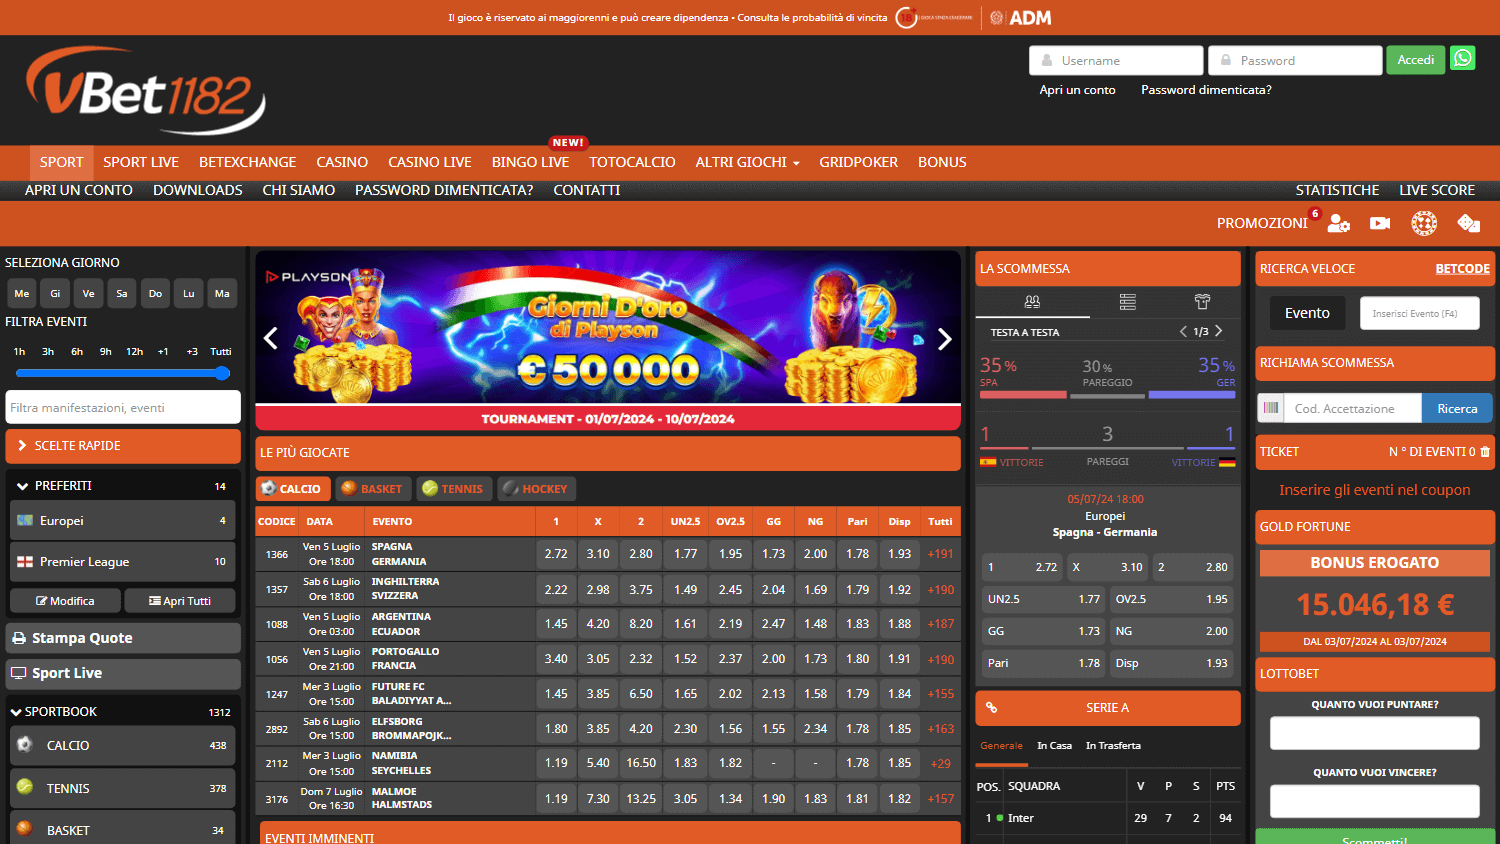Expand Scelte Rapide section

123,446
